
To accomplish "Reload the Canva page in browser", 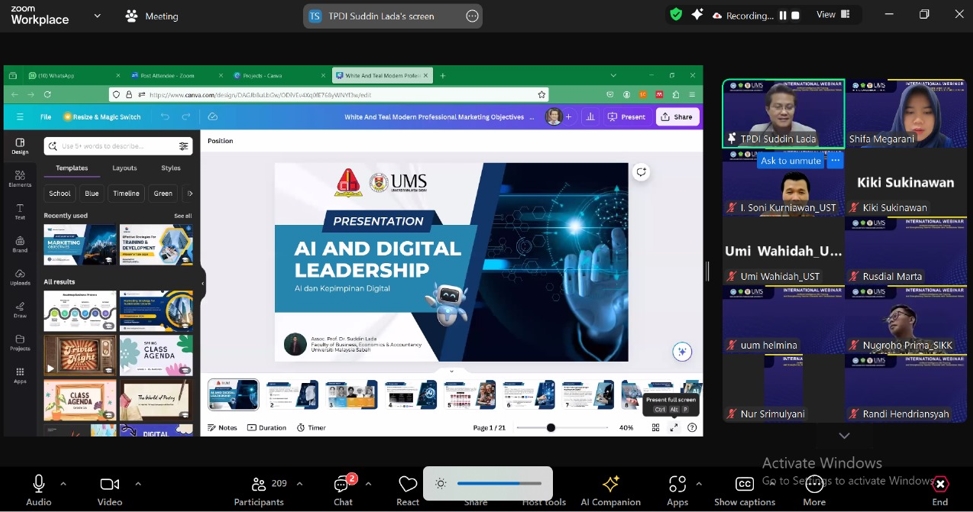I will [x=47, y=94].
